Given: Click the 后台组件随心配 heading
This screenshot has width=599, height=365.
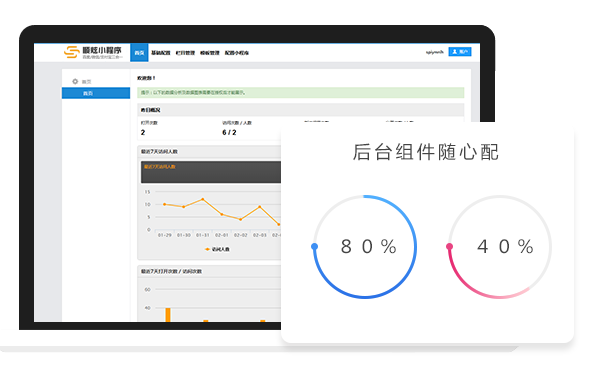Looking at the screenshot, I should point(426,152).
